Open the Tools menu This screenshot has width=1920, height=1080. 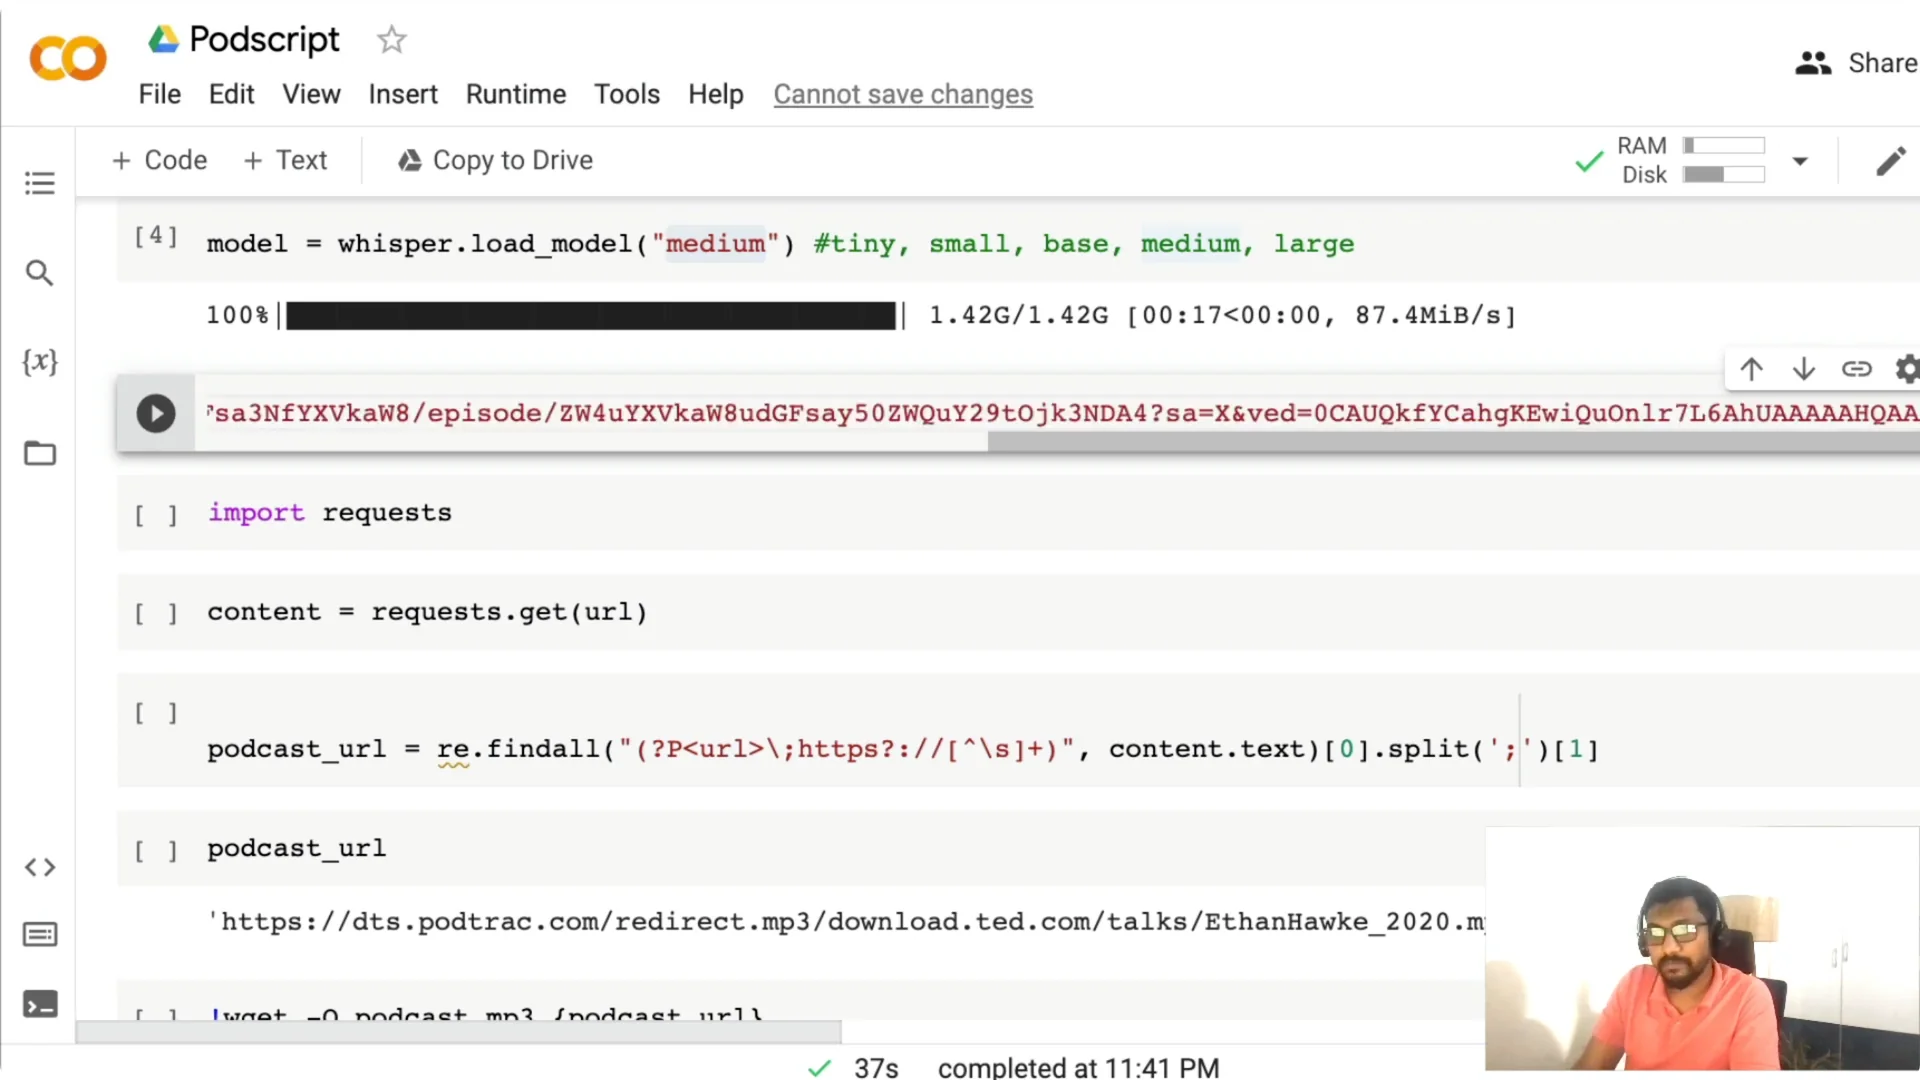pos(627,94)
